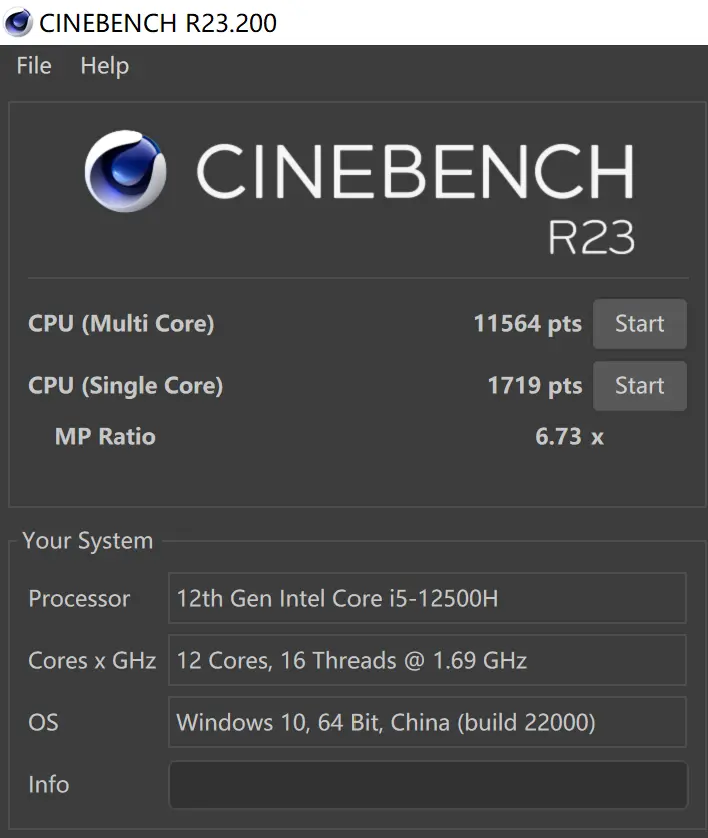
Task: Click the 6.73 x ratio value
Action: [569, 437]
